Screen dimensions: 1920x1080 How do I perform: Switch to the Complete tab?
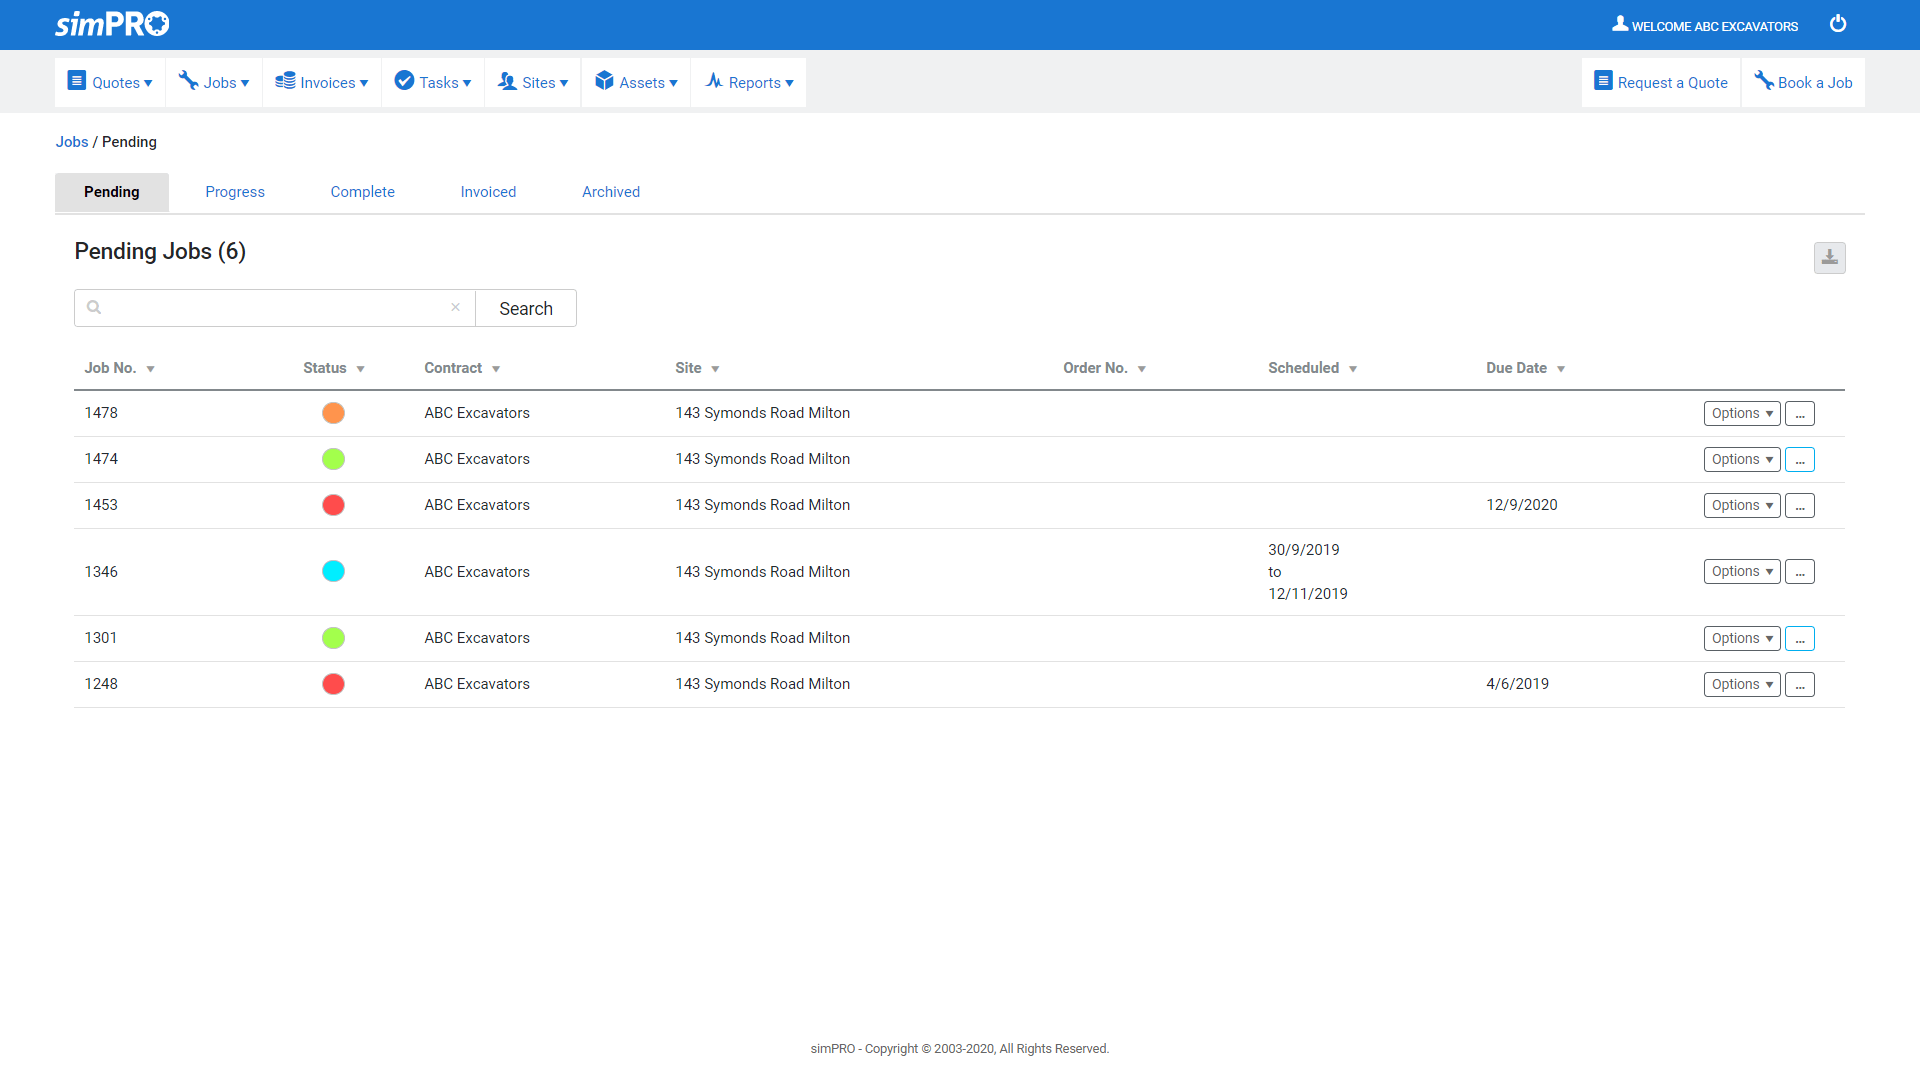(x=363, y=192)
